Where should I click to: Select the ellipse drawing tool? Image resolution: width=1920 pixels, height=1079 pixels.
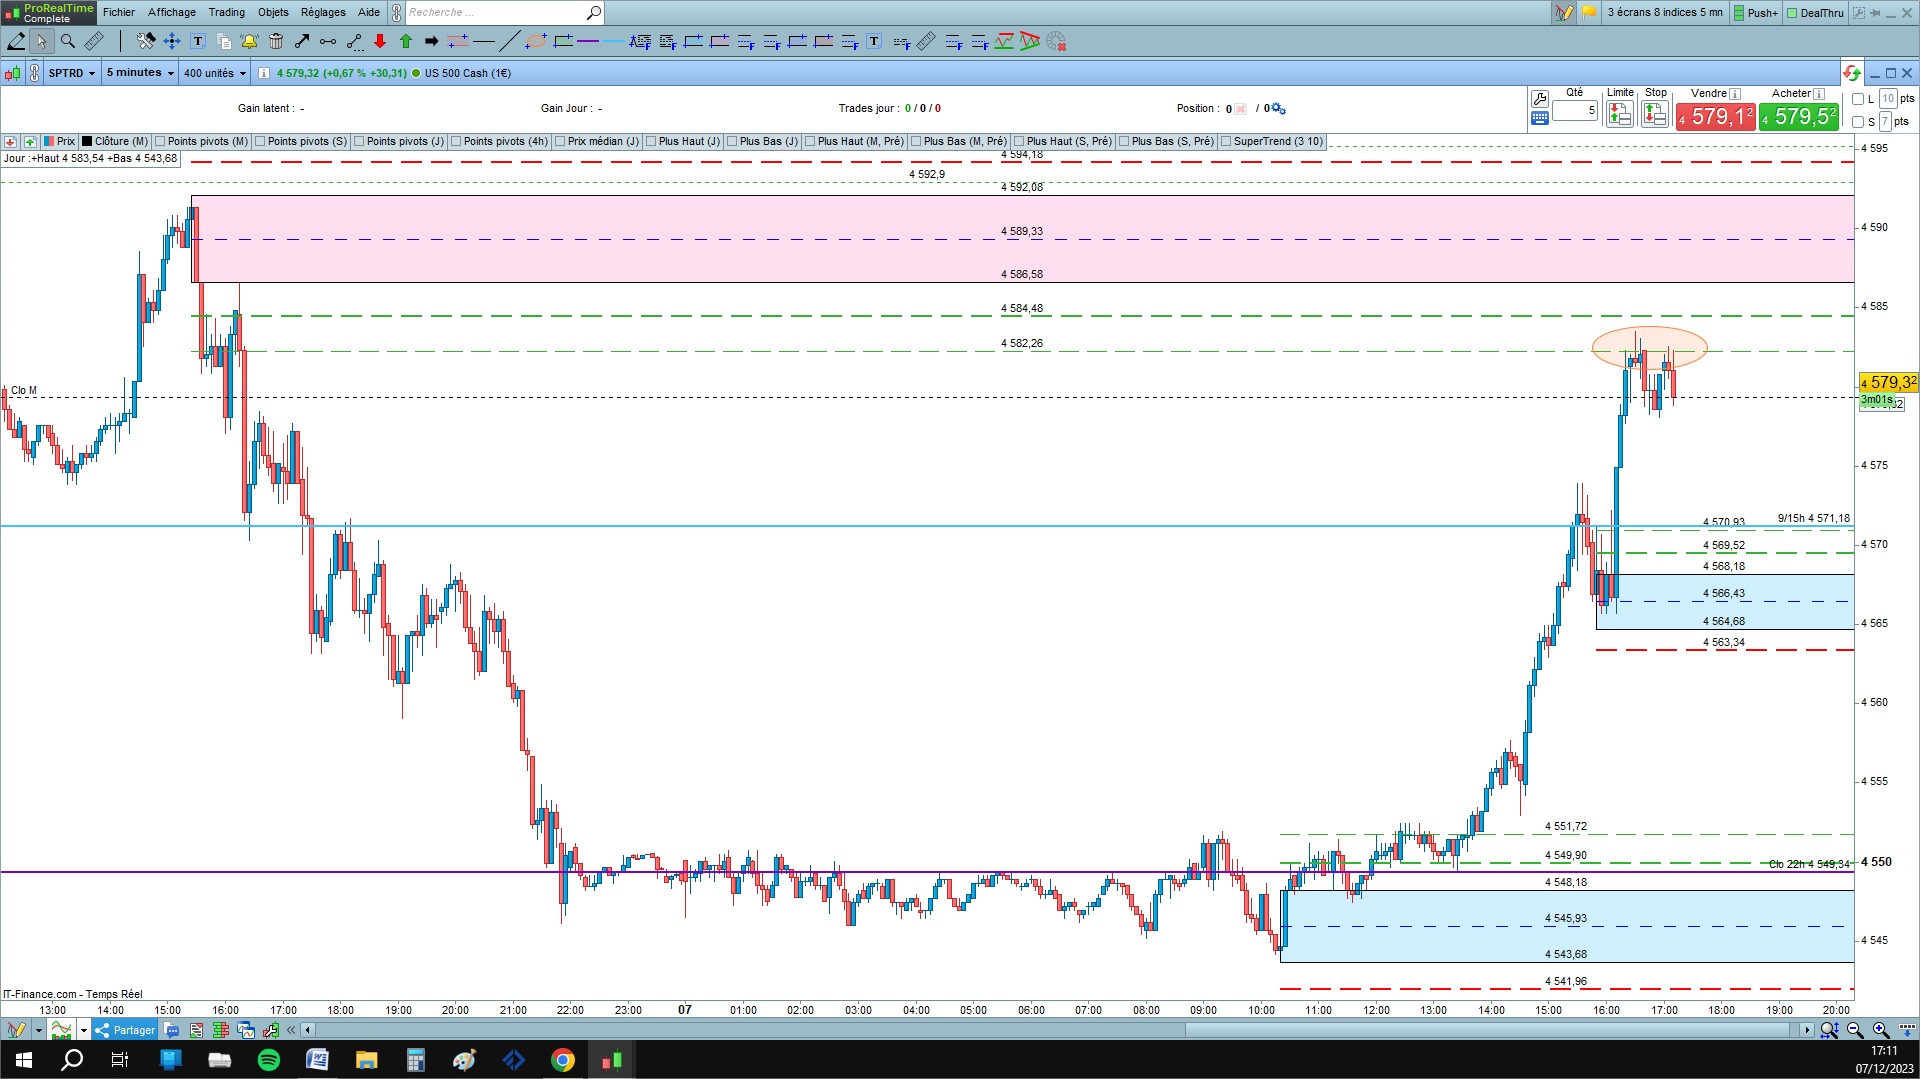[536, 41]
